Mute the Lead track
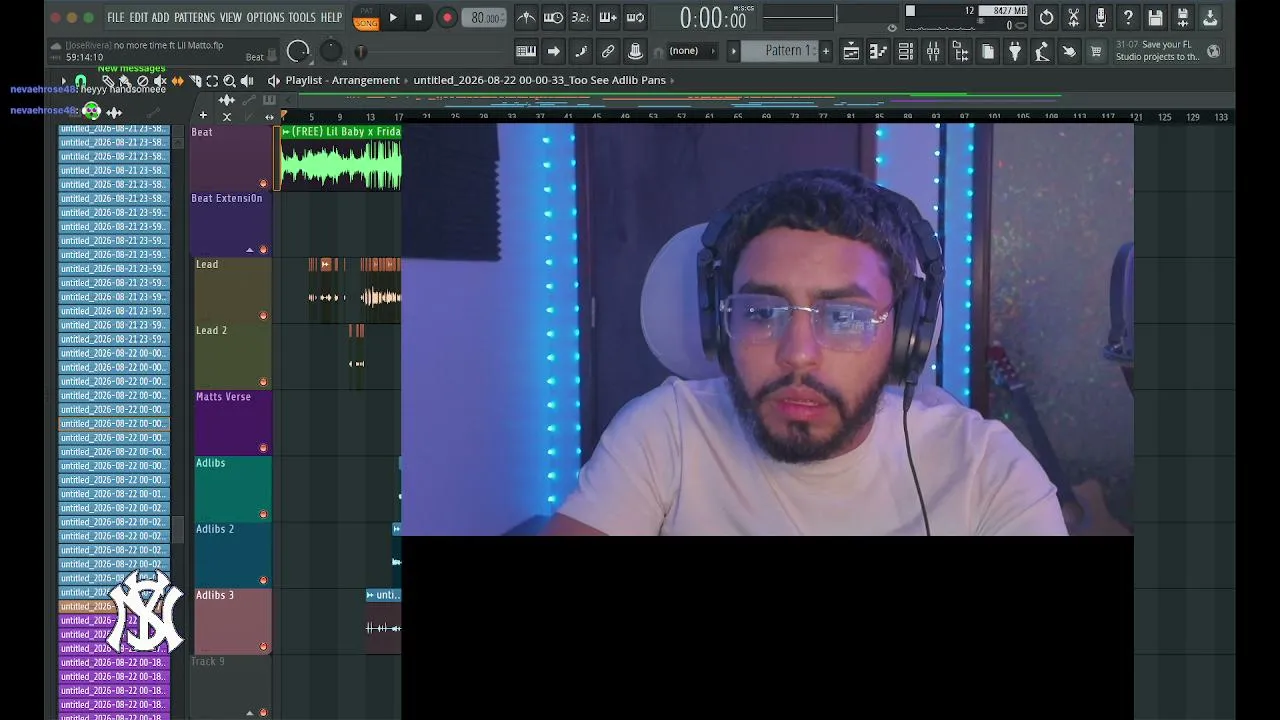Viewport: 1280px width, 720px height. tap(263, 316)
